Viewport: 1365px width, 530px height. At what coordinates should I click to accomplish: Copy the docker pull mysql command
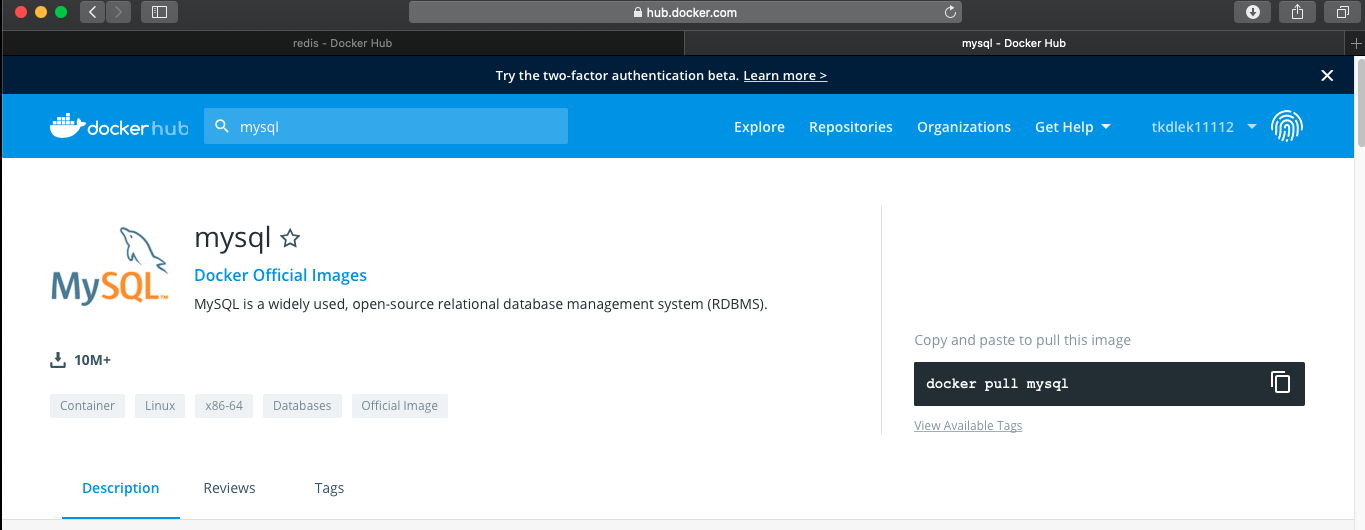1280,382
